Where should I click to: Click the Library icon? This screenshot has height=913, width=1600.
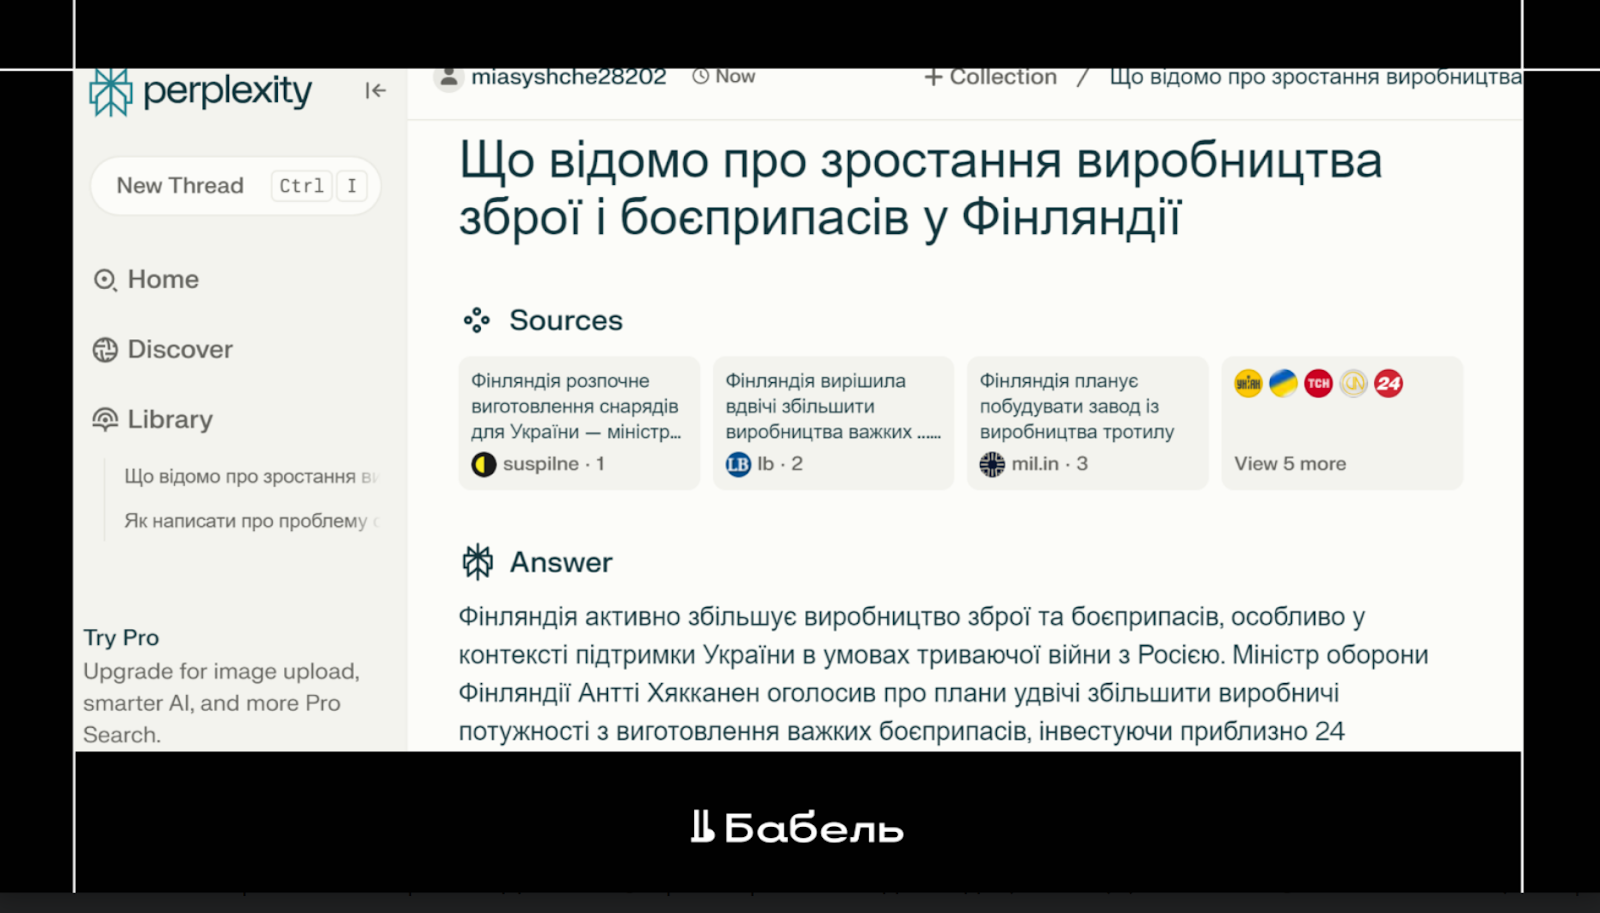105,419
